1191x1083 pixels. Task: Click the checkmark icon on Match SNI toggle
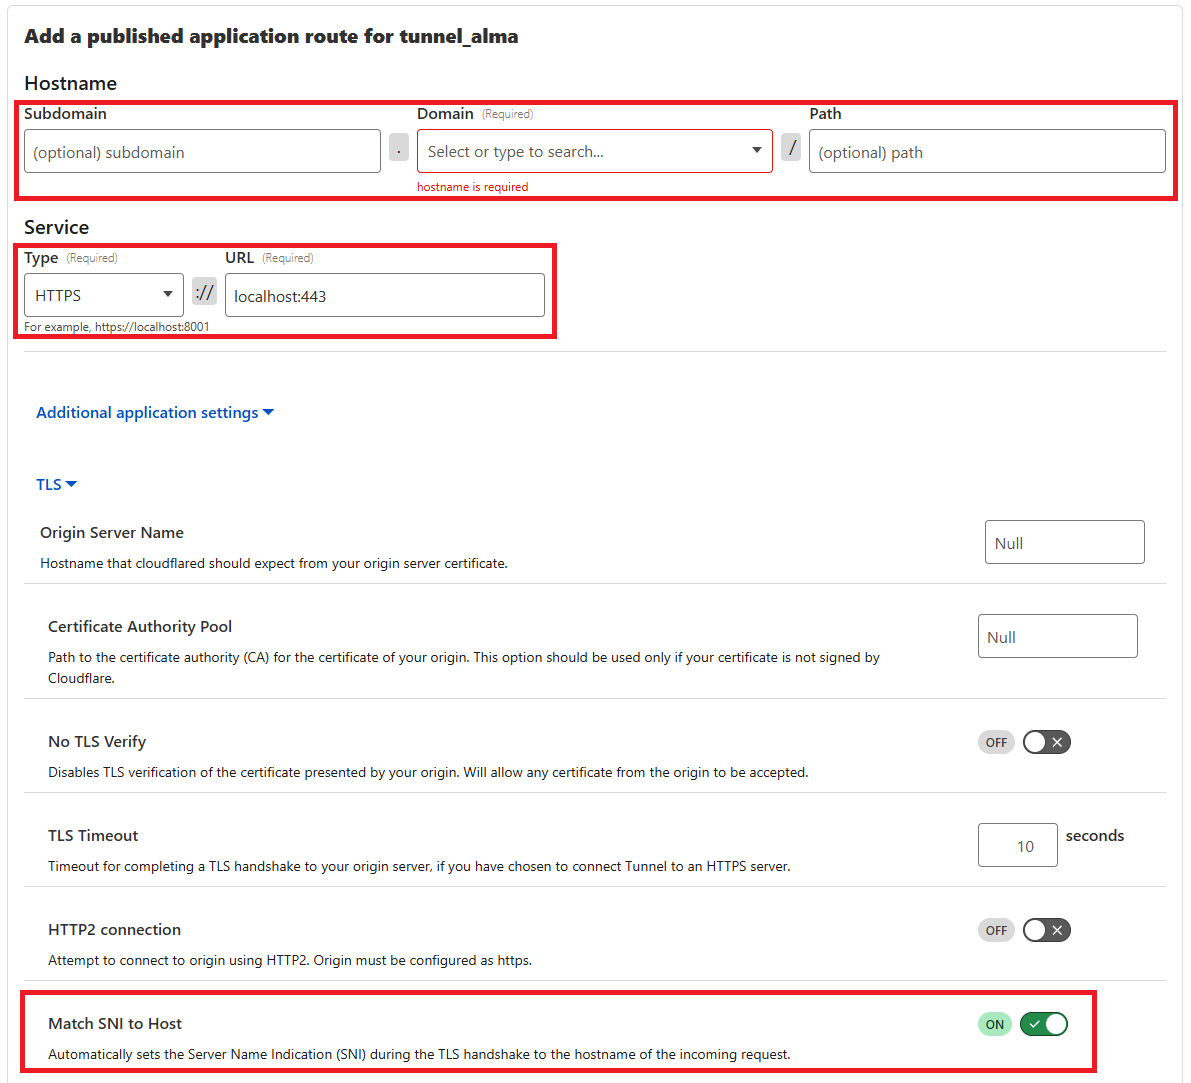click(1035, 1023)
